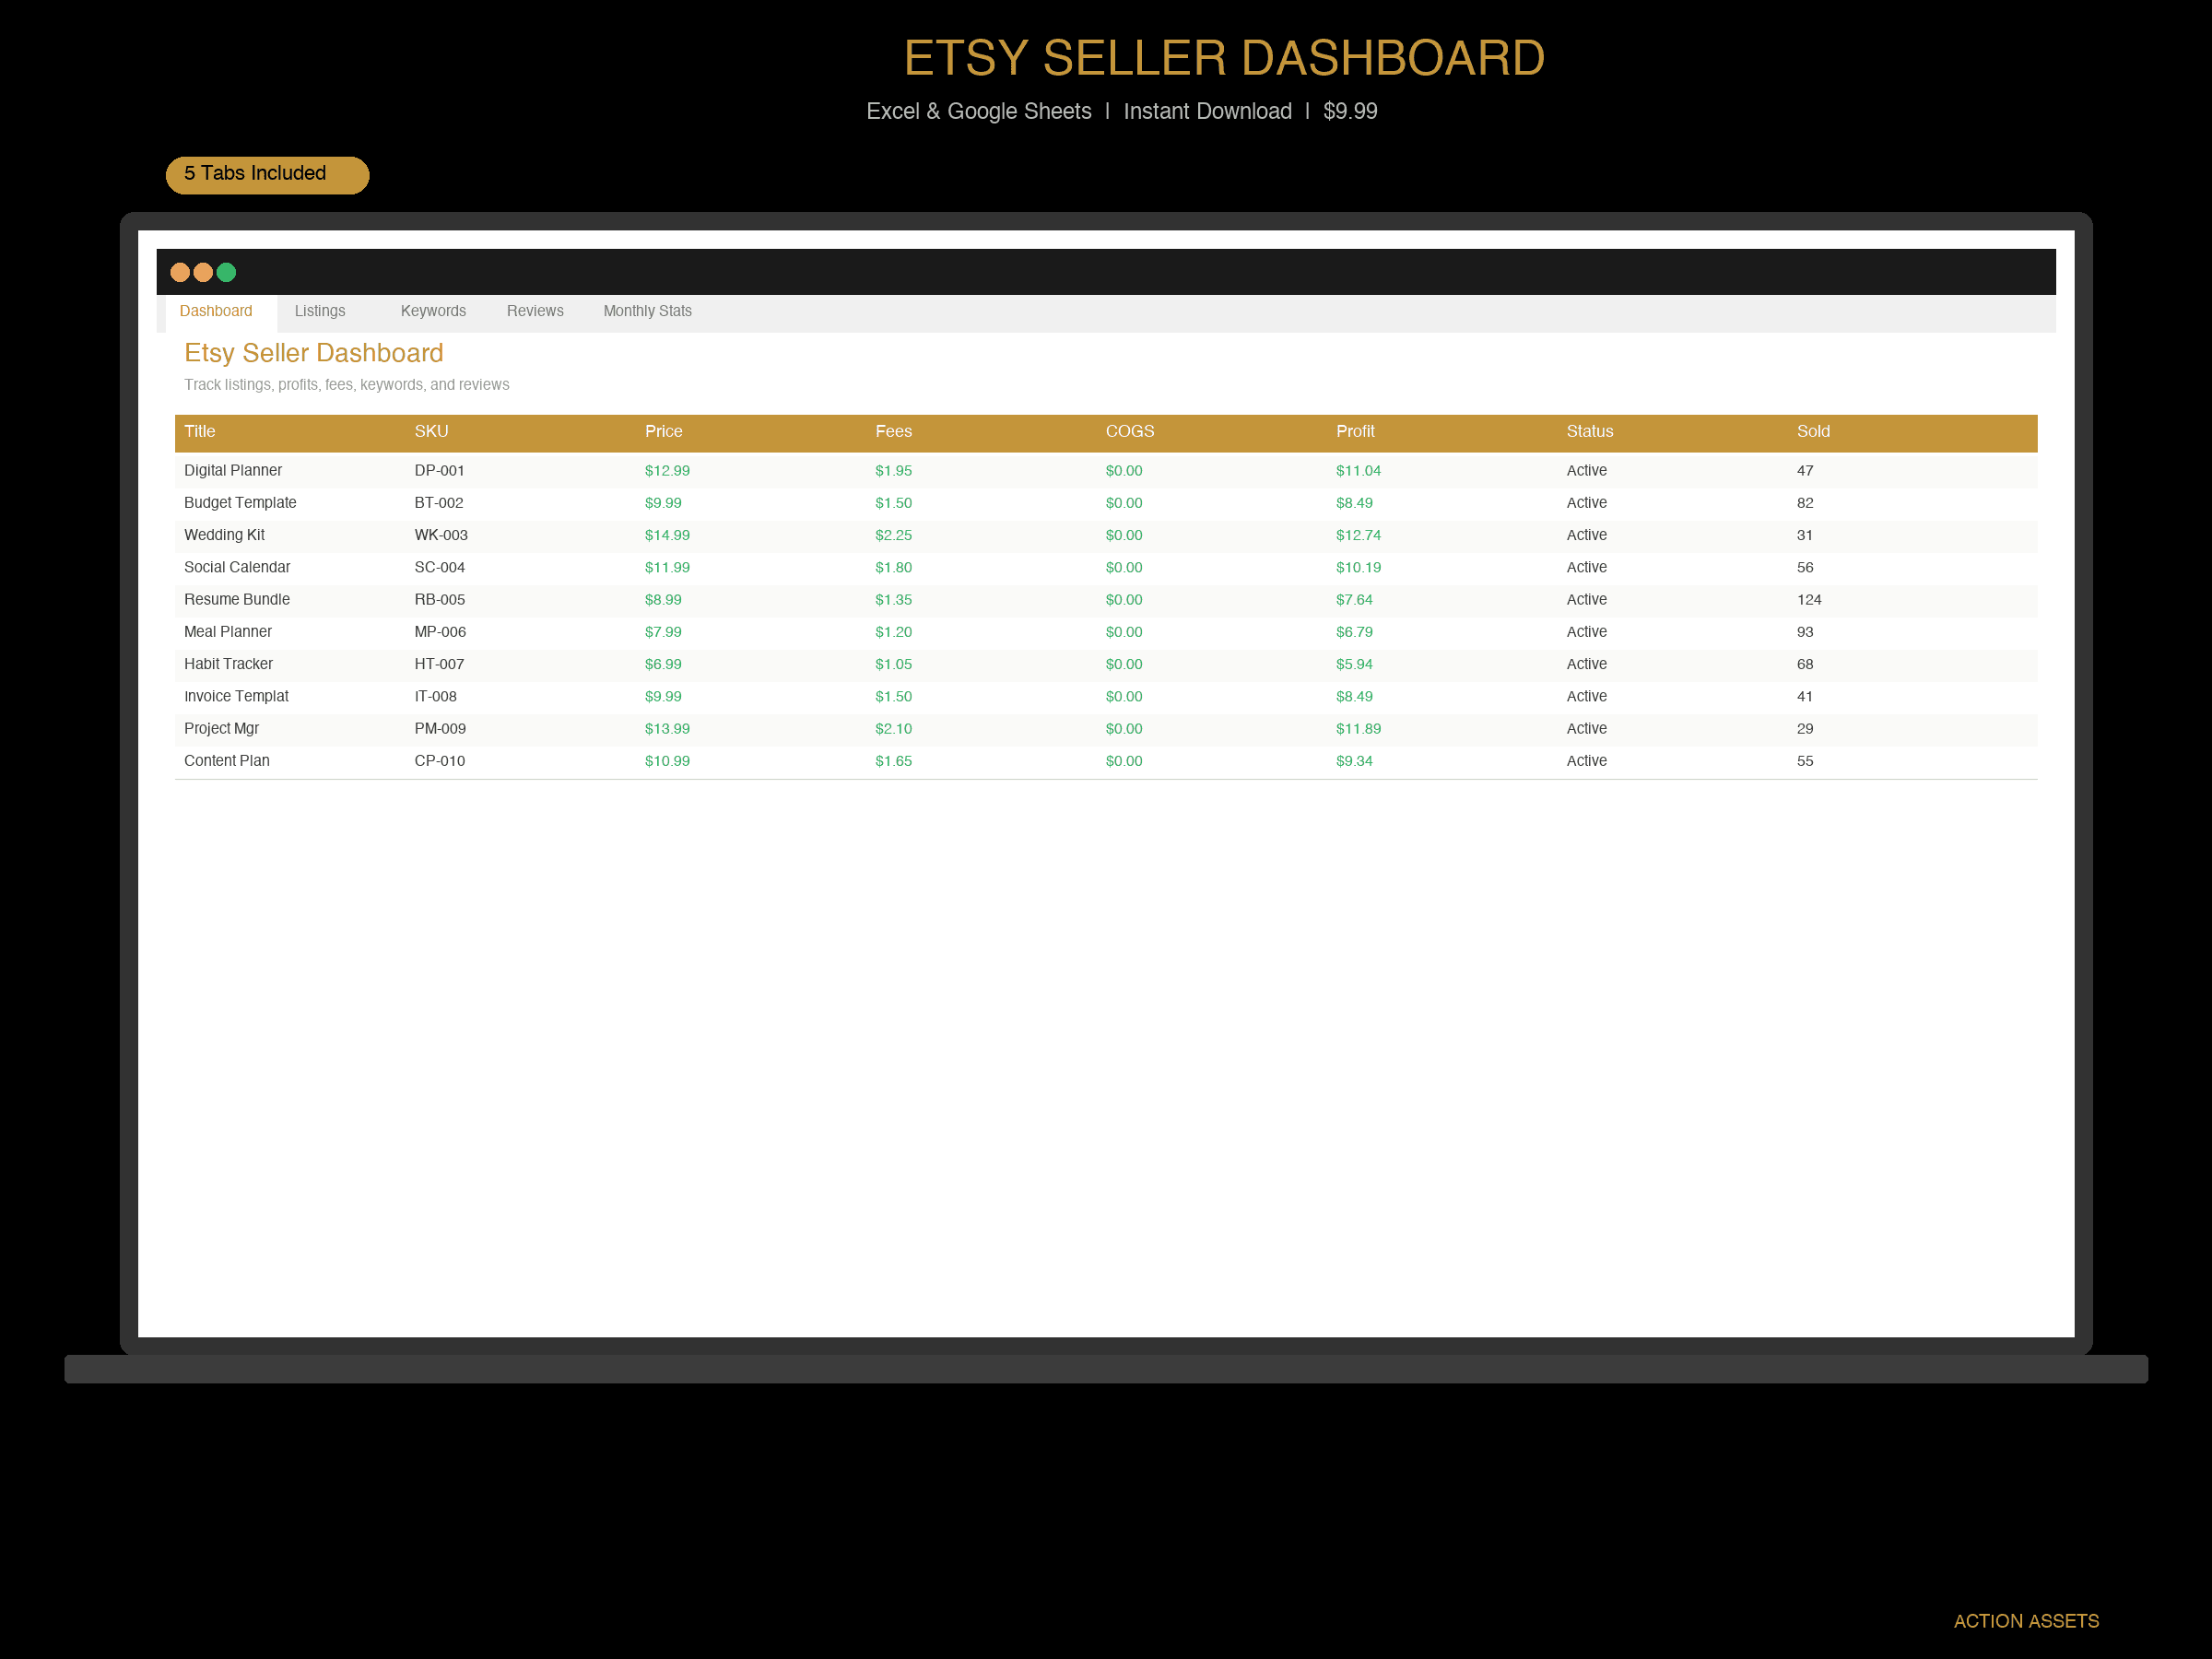Click the sold count 93

[x=1805, y=631]
